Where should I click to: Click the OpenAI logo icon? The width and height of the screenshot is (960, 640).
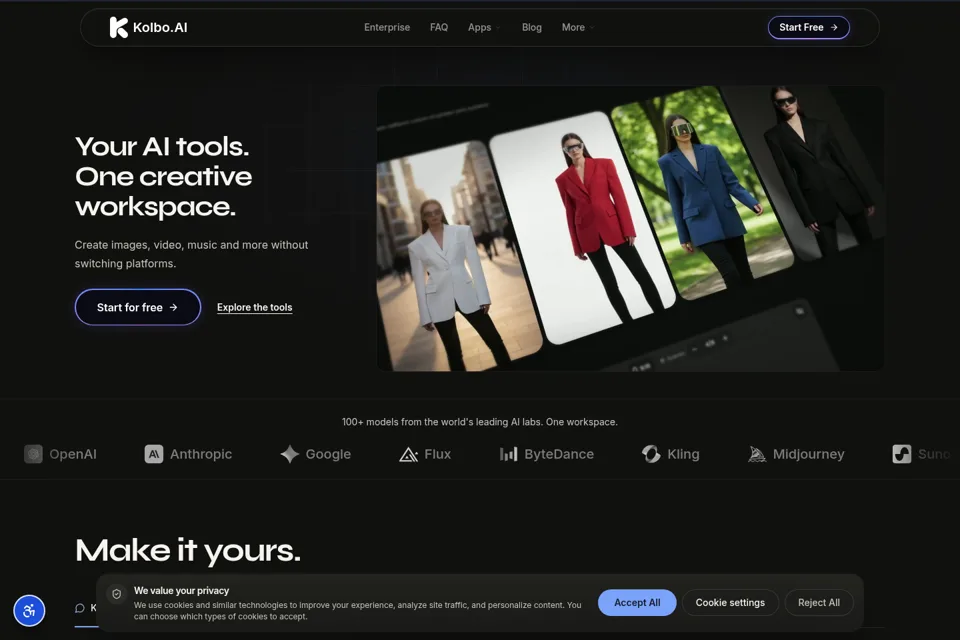click(x=33, y=454)
